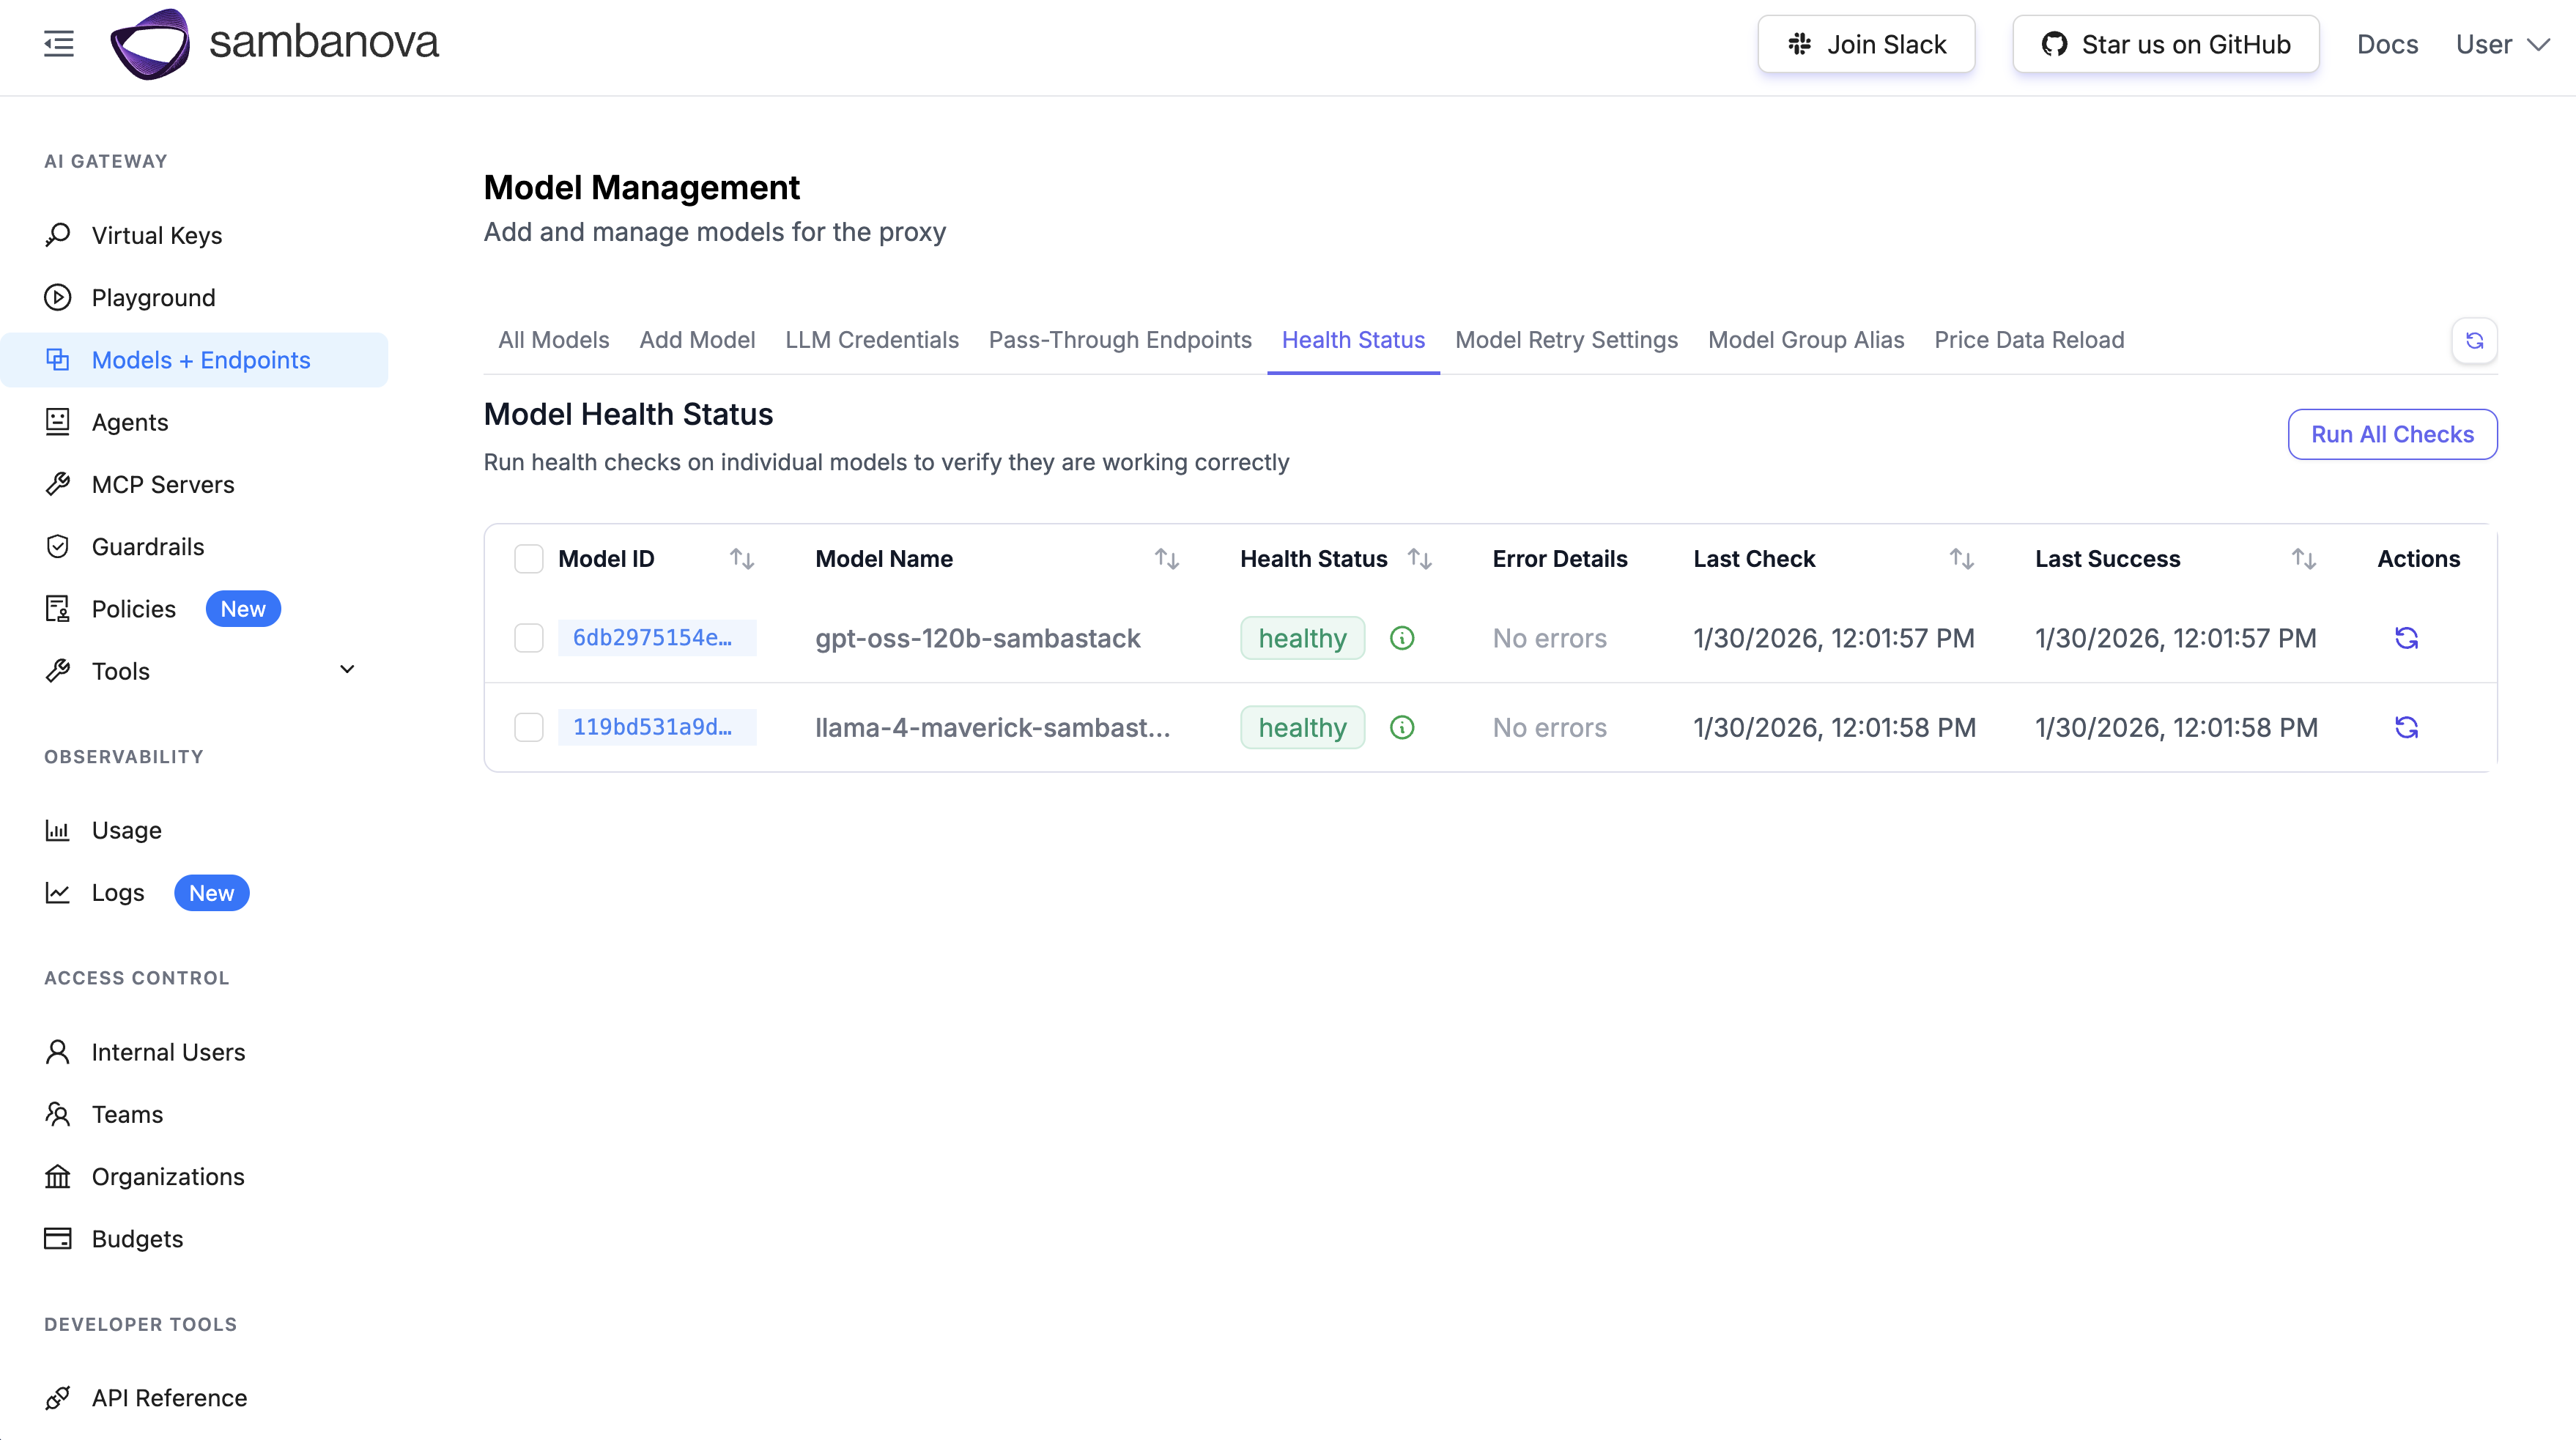2576x1440 pixels.
Task: Open the User dropdown menu
Action: 2501,44
